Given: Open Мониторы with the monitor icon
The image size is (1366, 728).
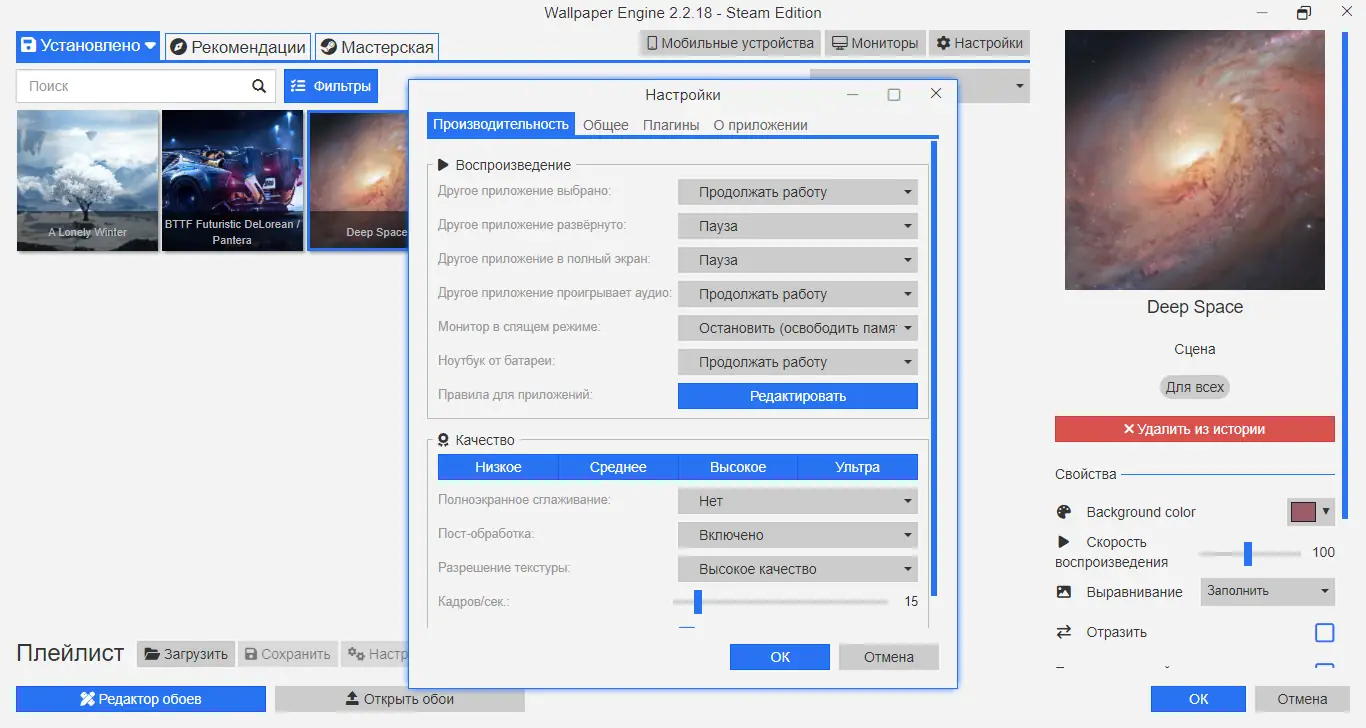Looking at the screenshot, I should 840,43.
